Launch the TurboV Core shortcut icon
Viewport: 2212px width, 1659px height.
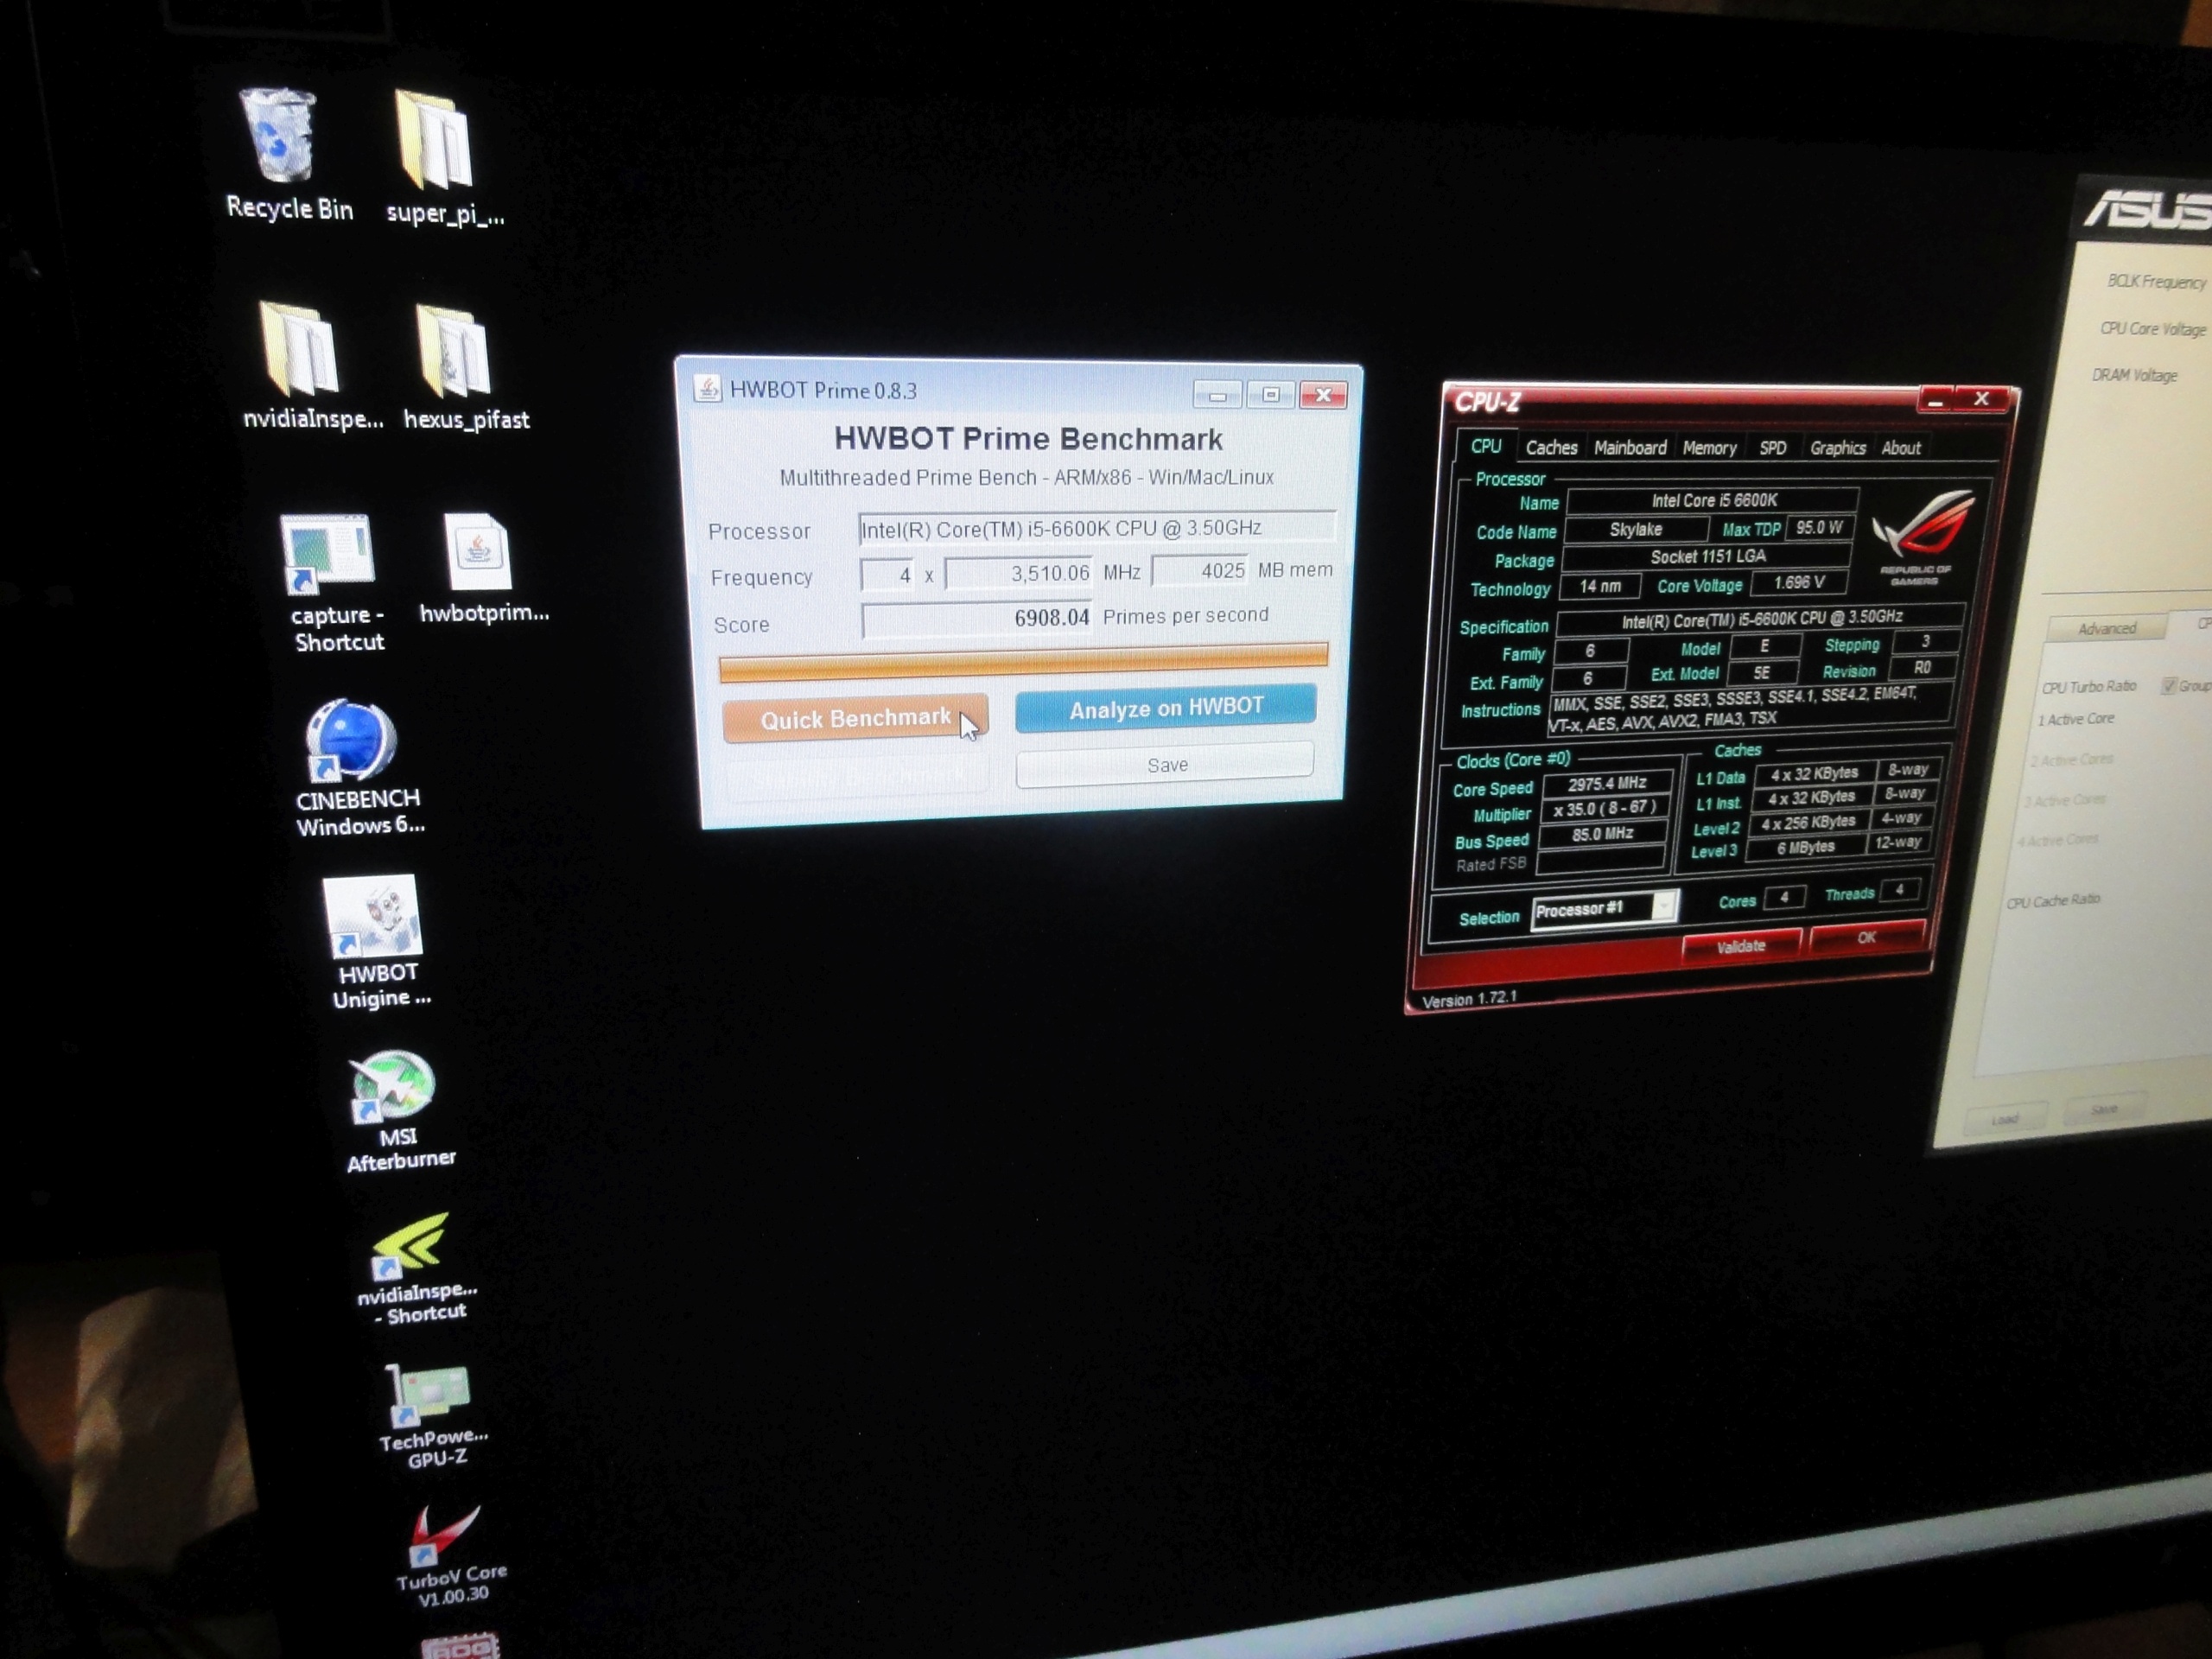(444, 1534)
